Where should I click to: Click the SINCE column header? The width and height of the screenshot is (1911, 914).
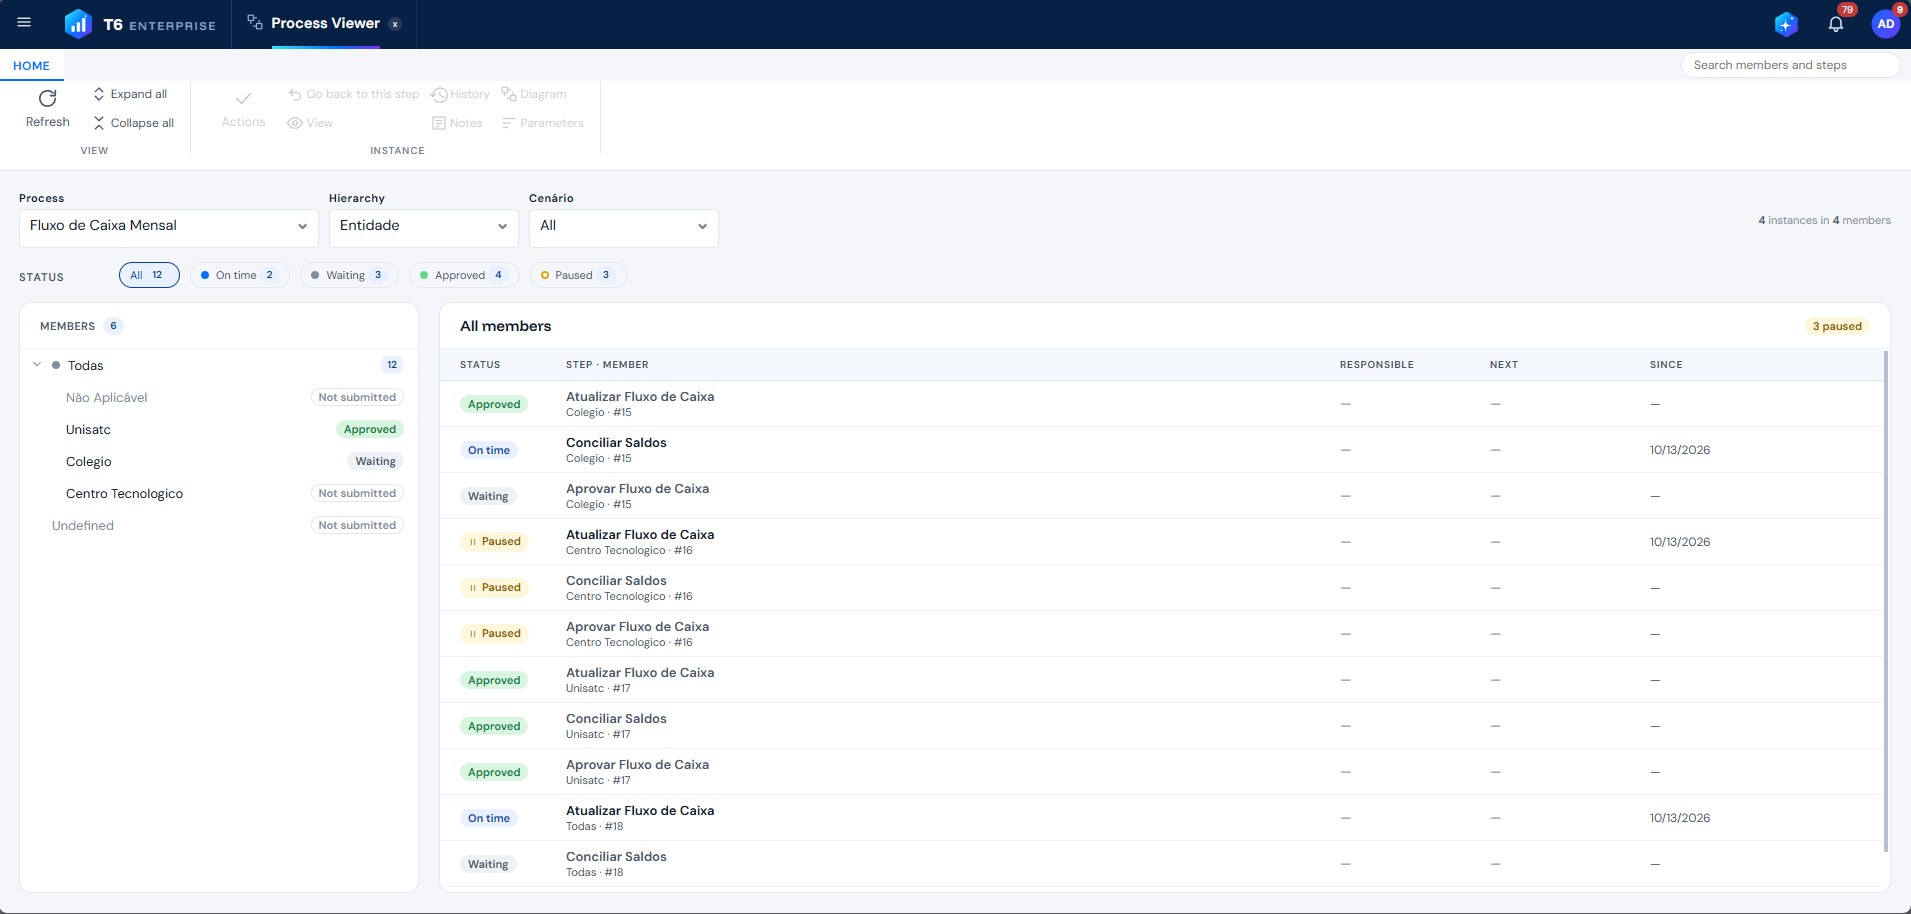(x=1666, y=365)
